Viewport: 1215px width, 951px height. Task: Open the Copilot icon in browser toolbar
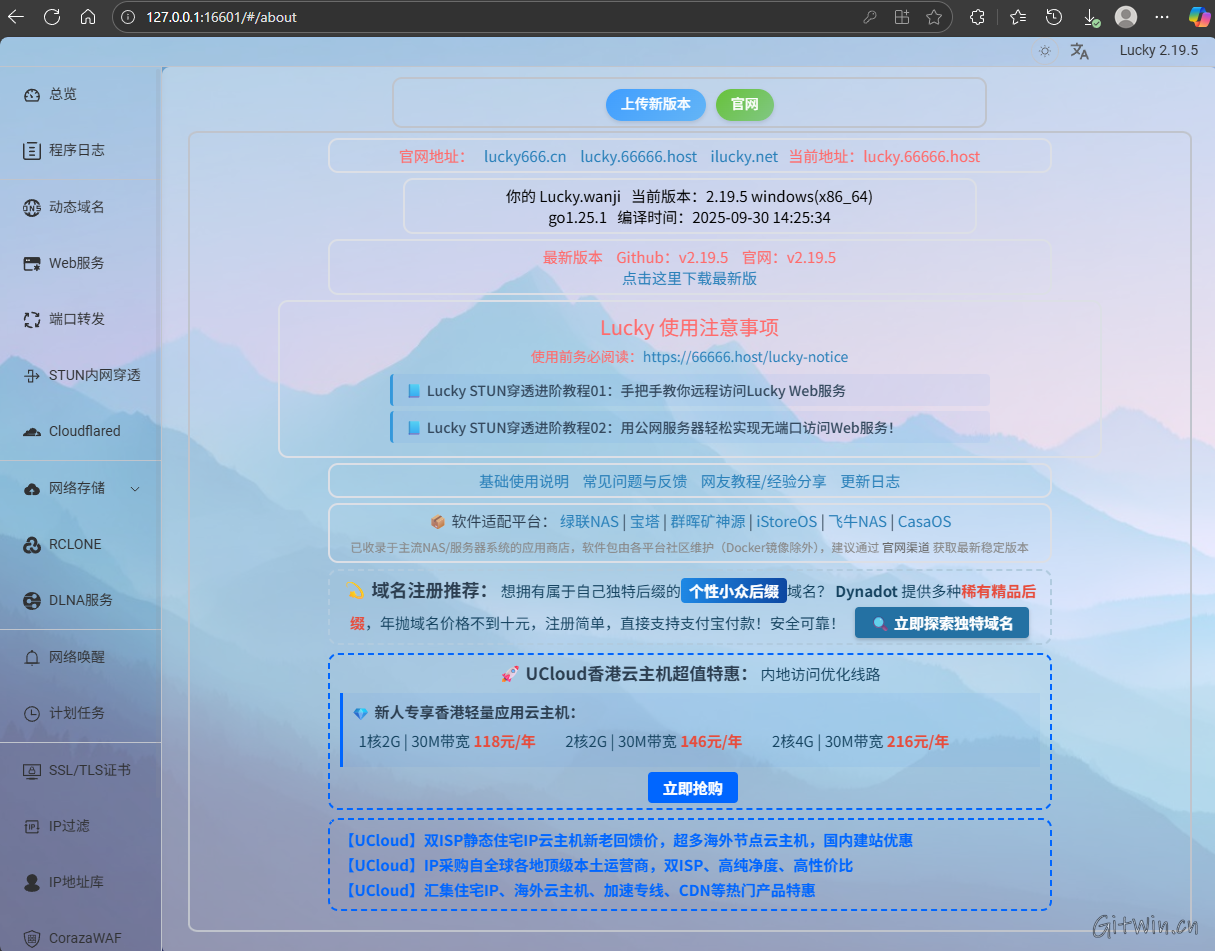click(1198, 17)
